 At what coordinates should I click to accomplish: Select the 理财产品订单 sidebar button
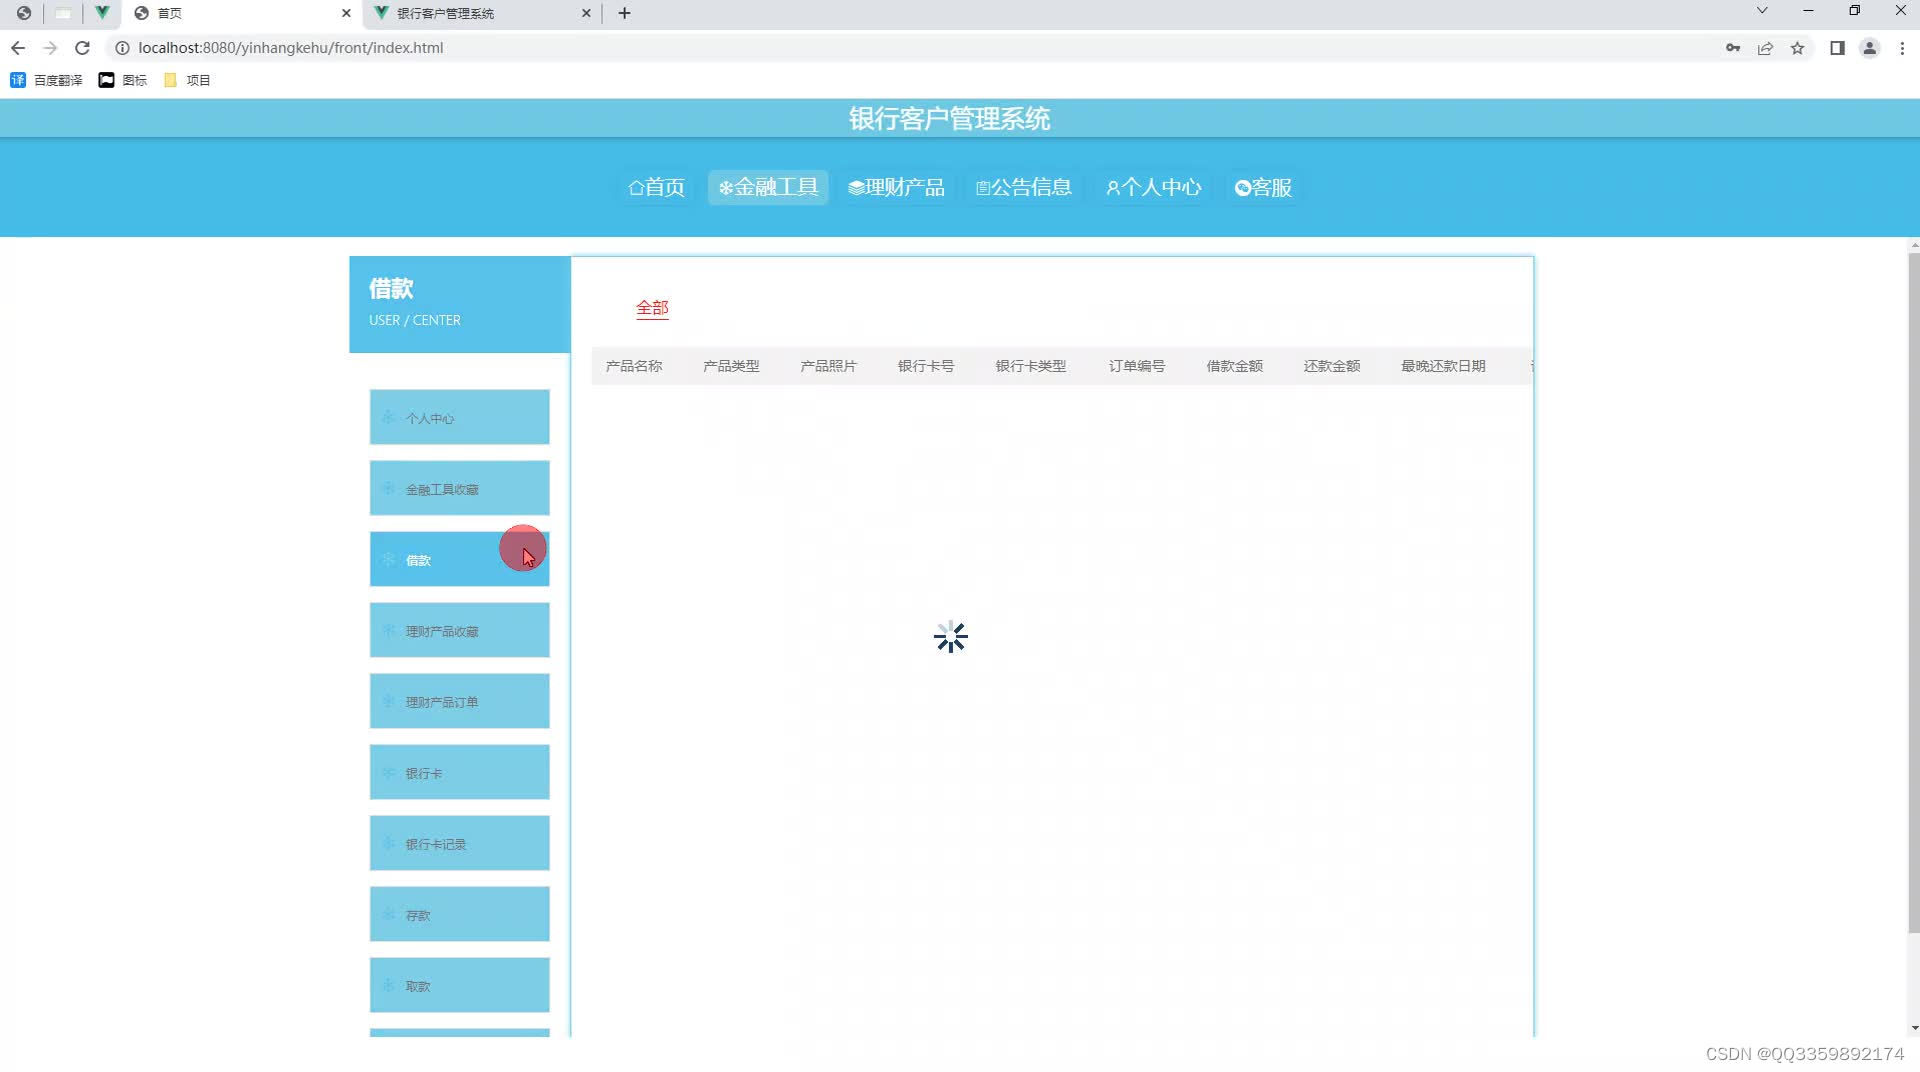pos(459,701)
